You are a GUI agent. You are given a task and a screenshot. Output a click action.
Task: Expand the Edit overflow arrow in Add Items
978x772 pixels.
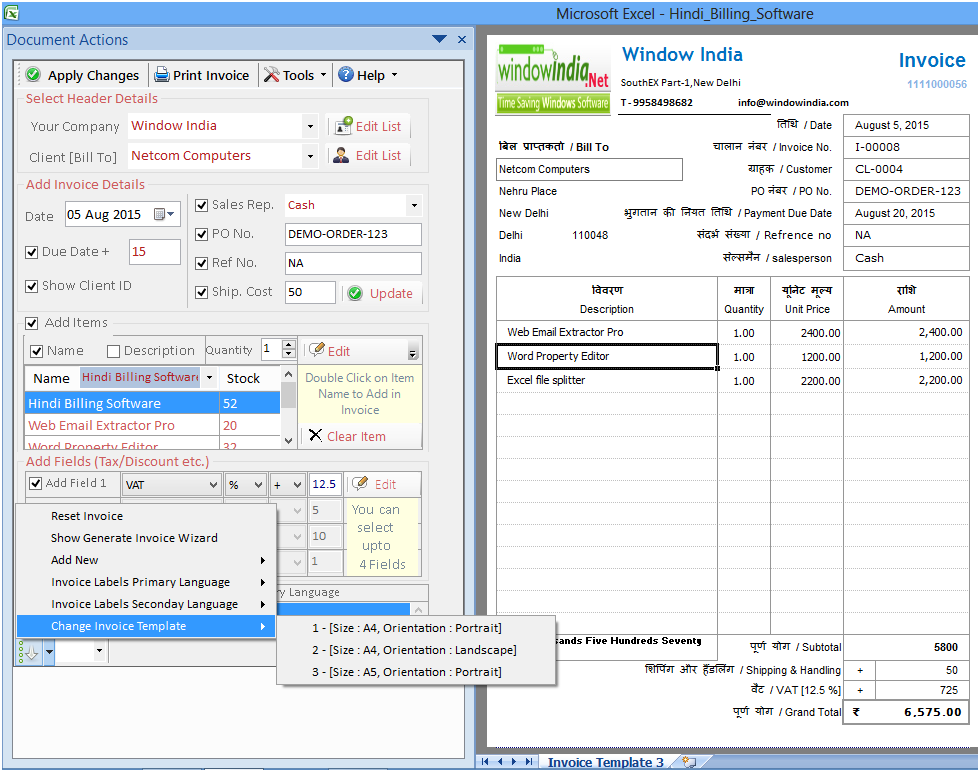coord(412,353)
